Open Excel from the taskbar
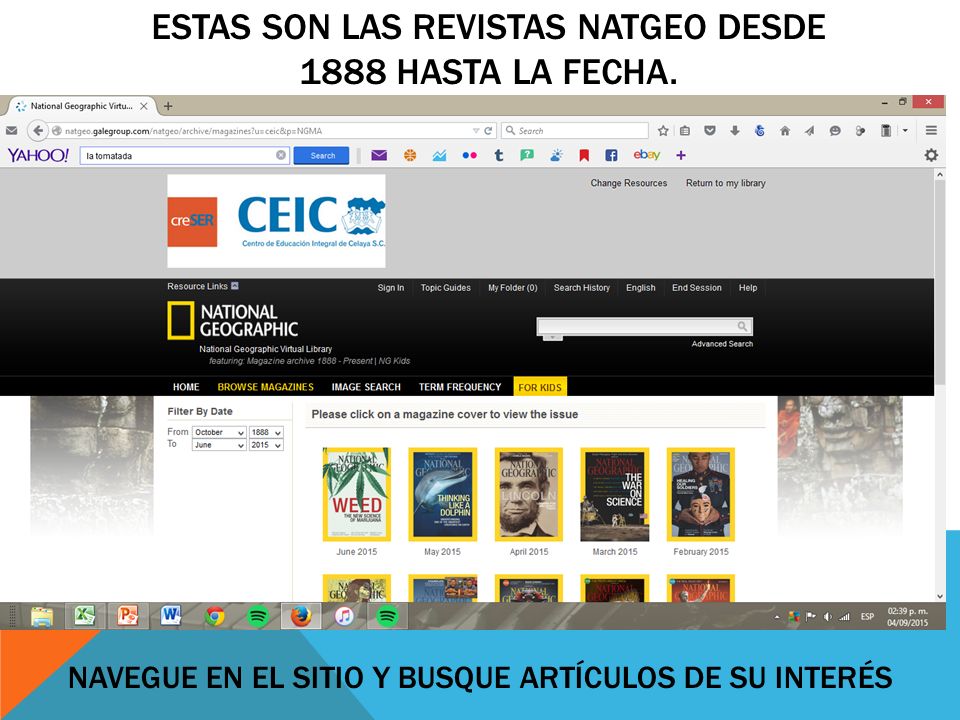This screenshot has height=720, width=960. coord(84,616)
